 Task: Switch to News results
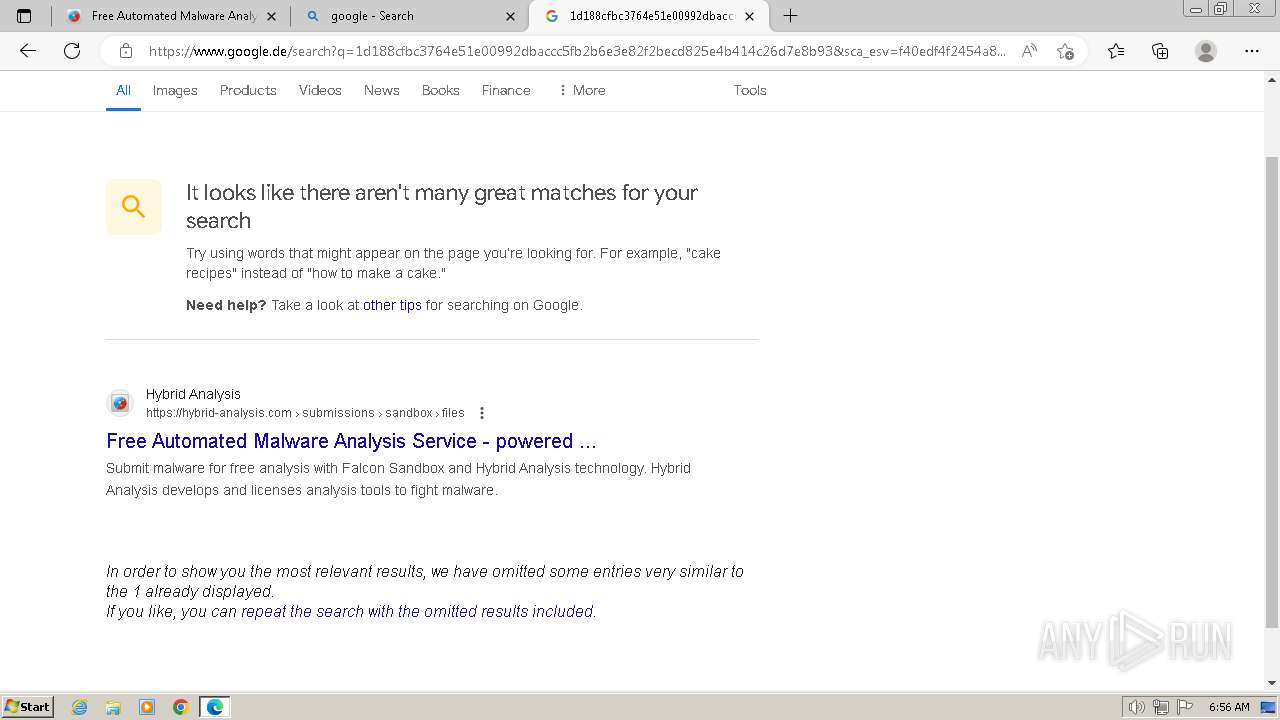point(382,90)
